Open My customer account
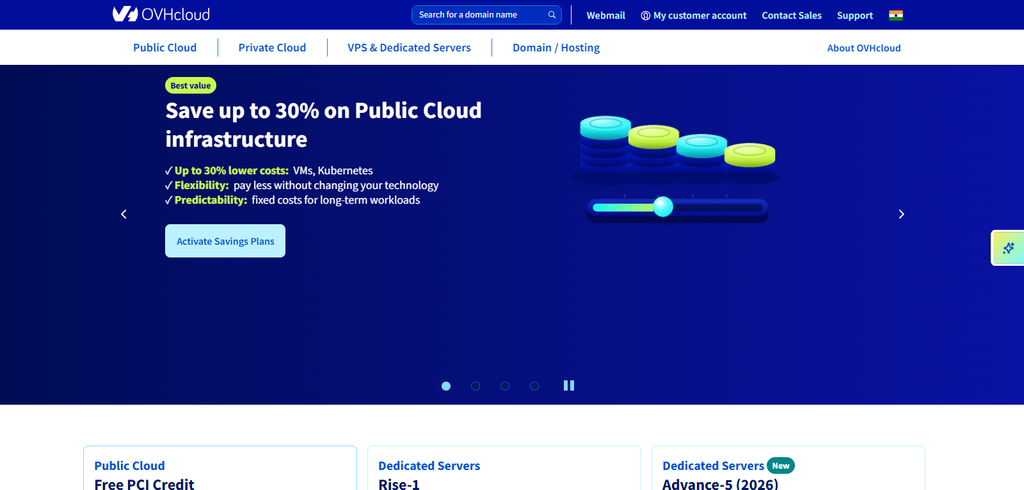The width and height of the screenshot is (1024, 490). tap(694, 16)
